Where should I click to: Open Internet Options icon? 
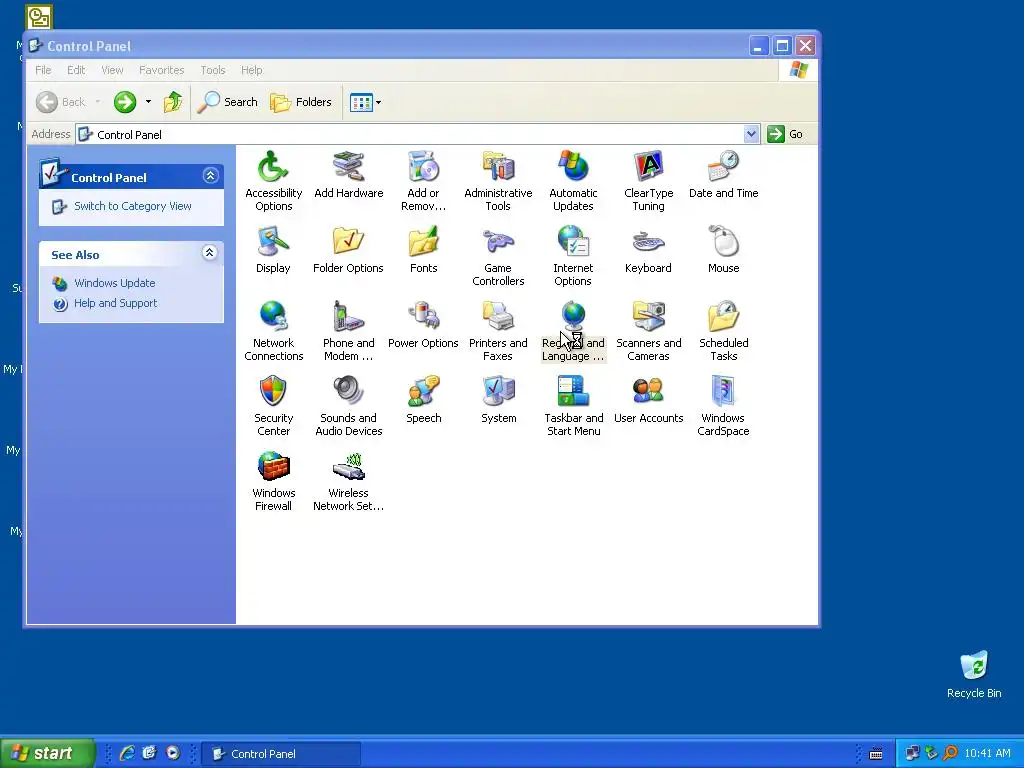(x=573, y=256)
